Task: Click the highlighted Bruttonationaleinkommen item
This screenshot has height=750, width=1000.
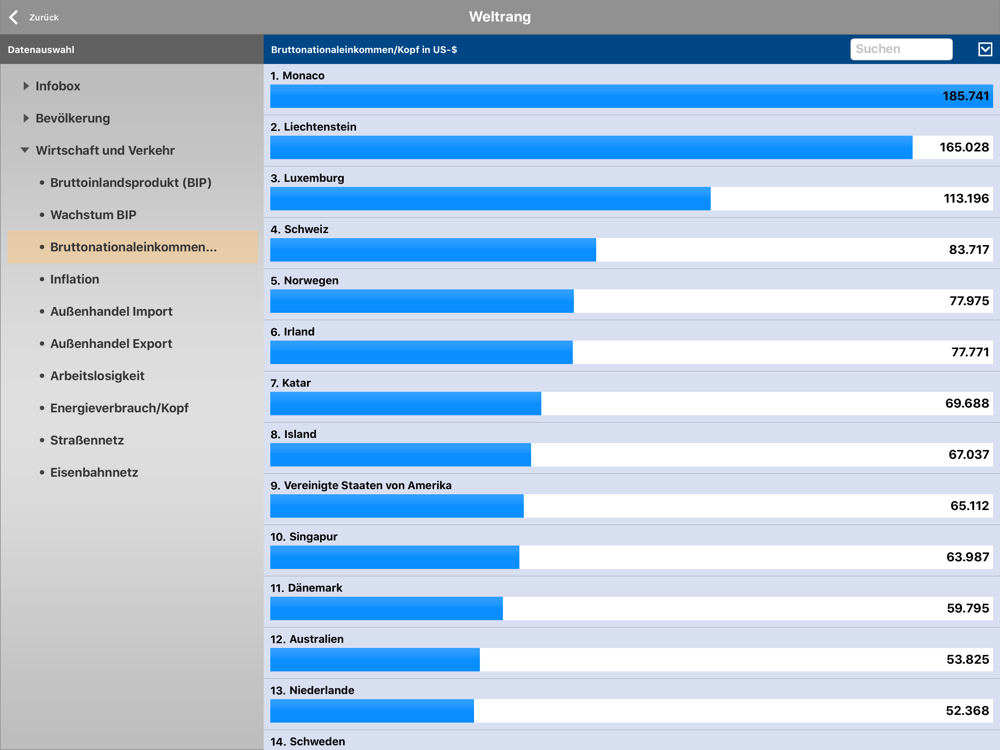Action: pos(133,247)
